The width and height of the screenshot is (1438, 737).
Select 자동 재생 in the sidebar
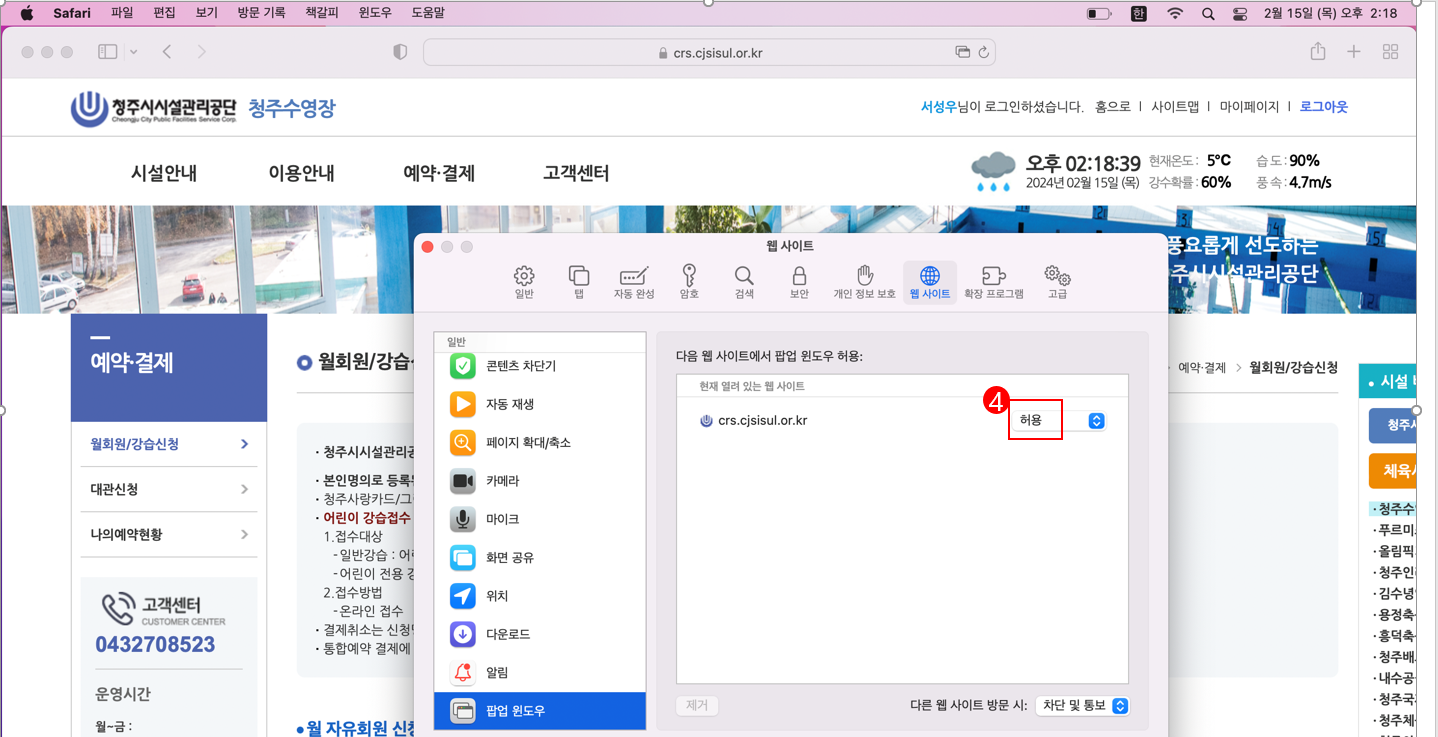pos(540,404)
